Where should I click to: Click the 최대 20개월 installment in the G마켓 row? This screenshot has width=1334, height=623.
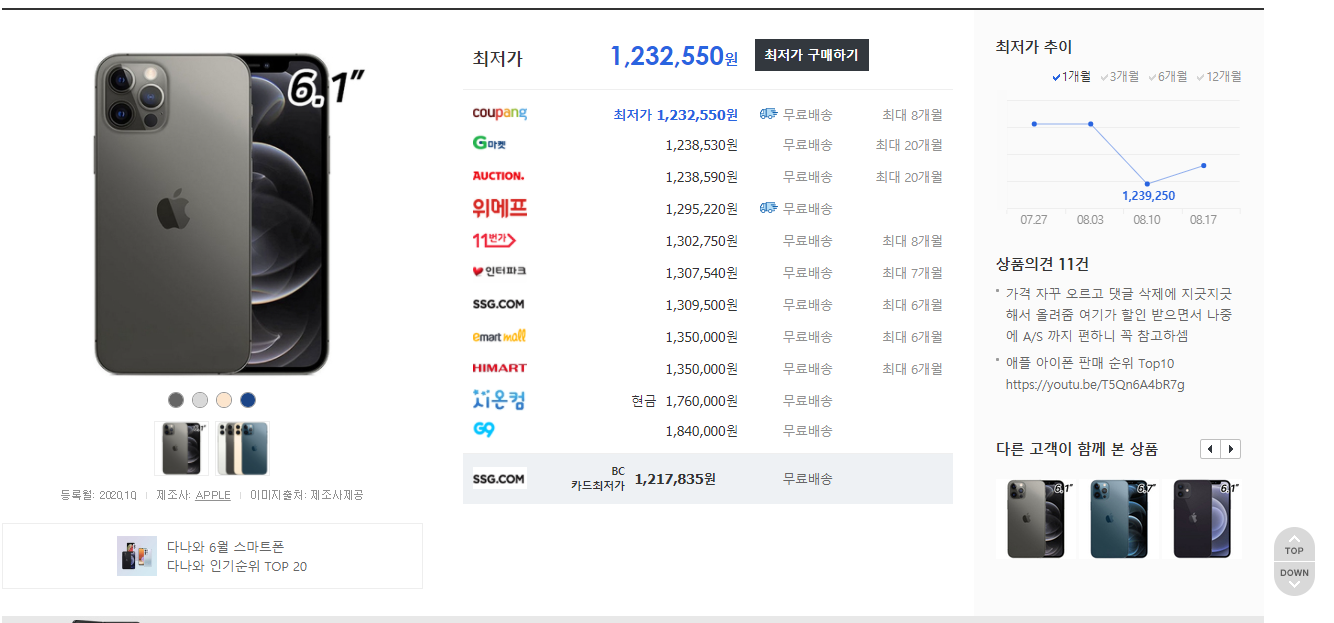point(909,145)
